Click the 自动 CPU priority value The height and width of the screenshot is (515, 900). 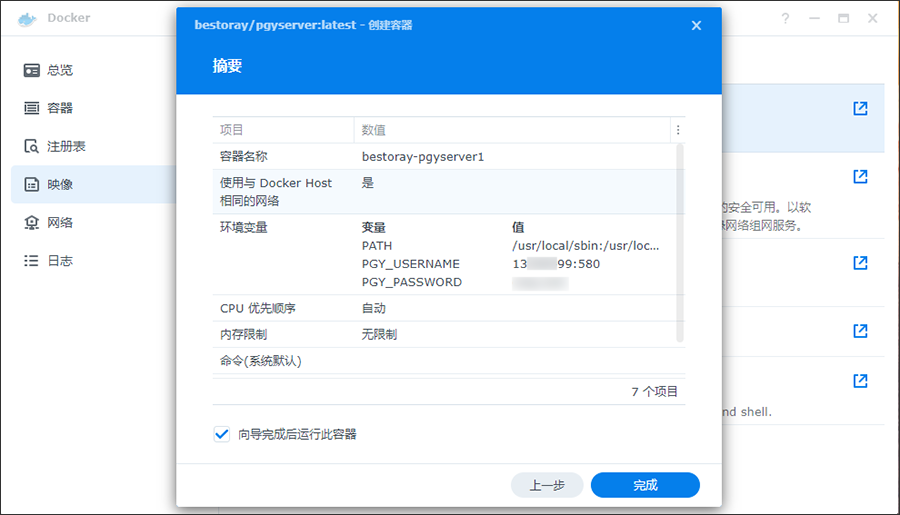374,308
